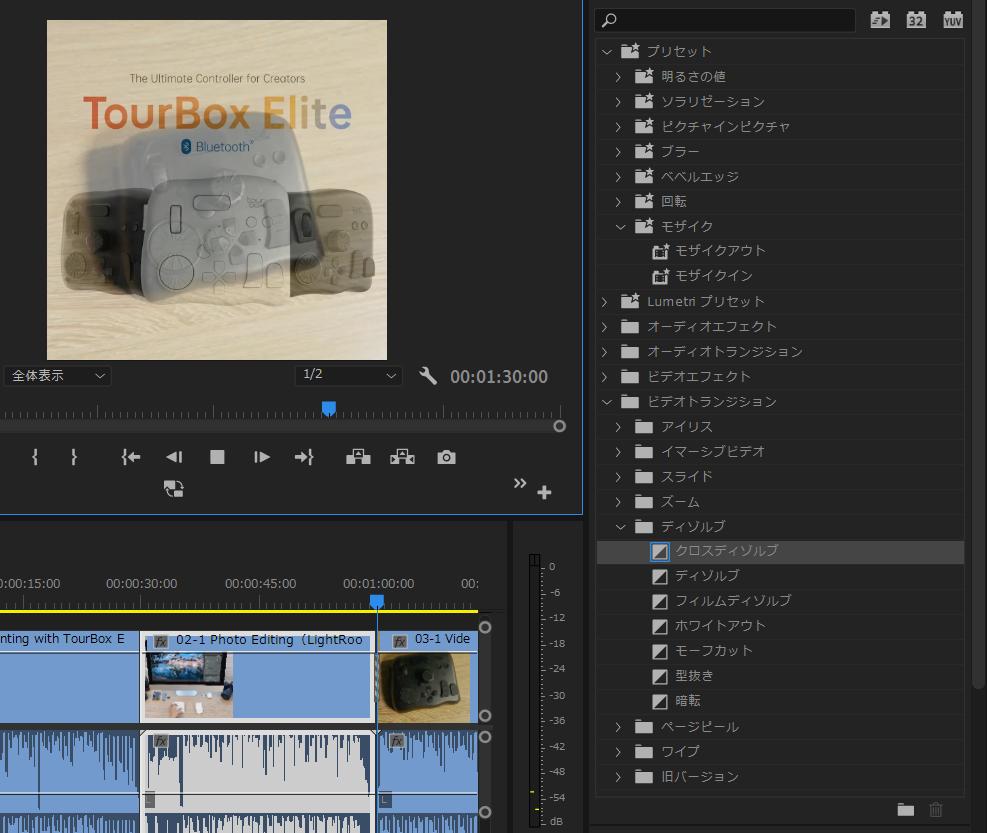Expand the ワイプ transitions folder

pyautogui.click(x=618, y=751)
